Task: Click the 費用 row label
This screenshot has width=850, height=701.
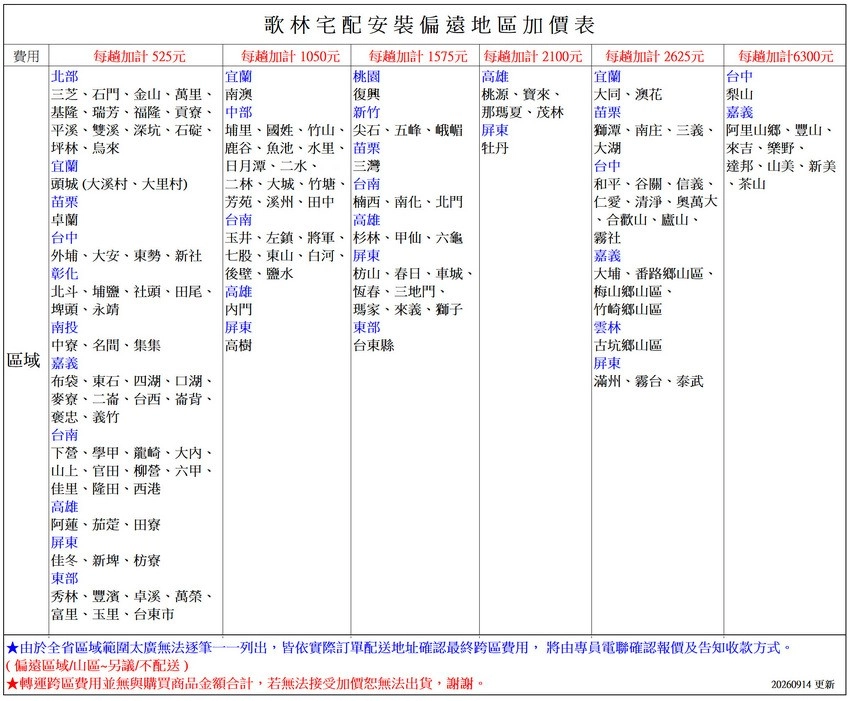Action: point(26,56)
